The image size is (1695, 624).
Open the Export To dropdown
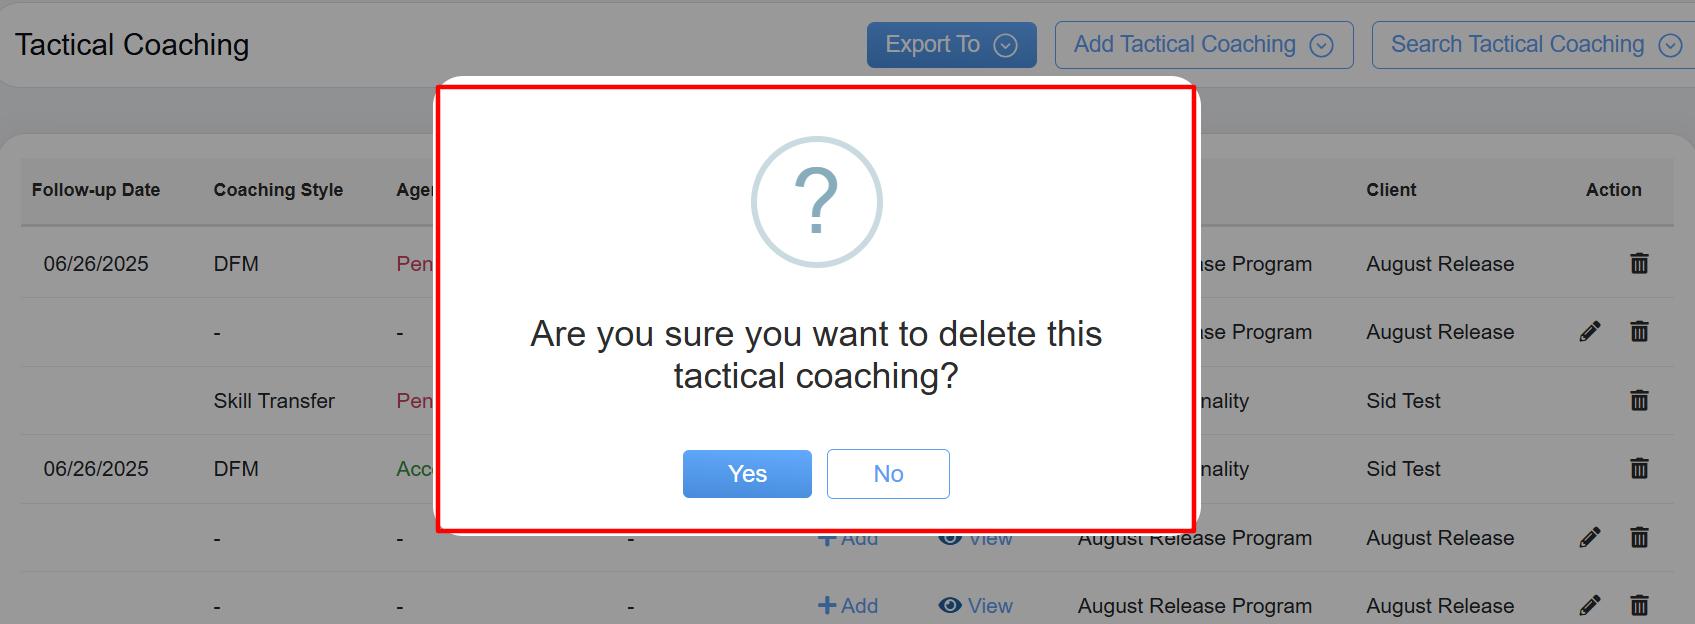pos(951,45)
